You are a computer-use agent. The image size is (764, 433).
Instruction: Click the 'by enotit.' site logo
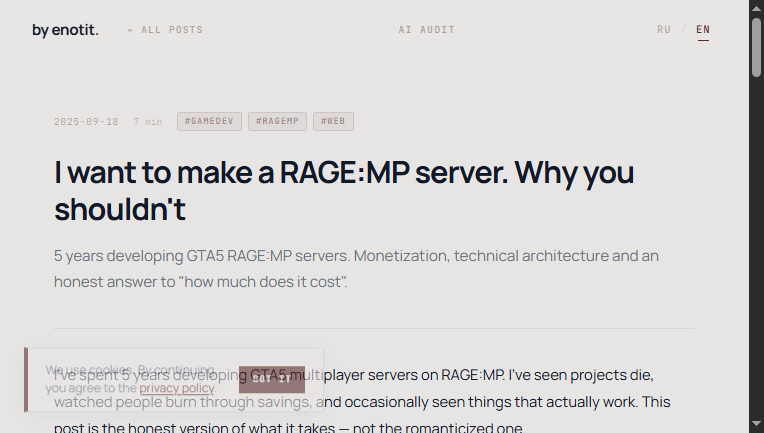(x=65, y=30)
